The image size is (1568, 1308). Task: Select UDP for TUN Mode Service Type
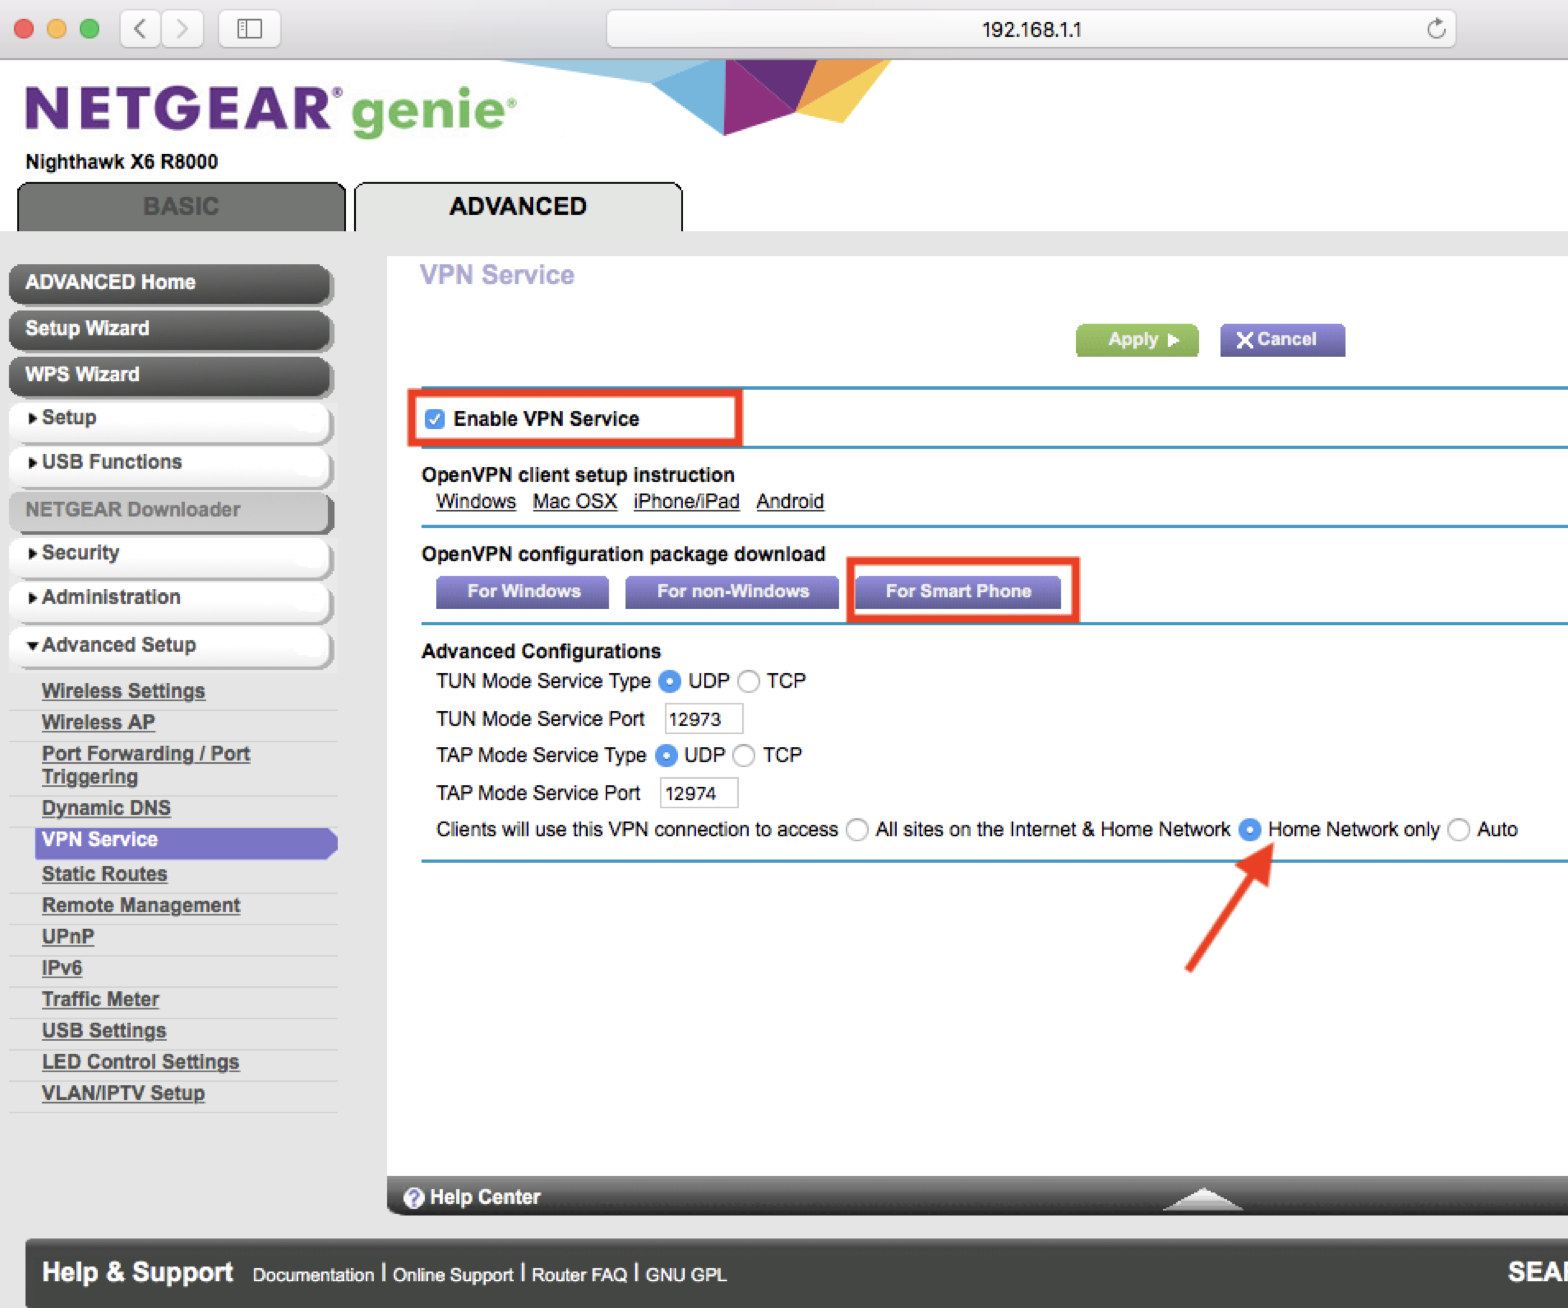click(670, 682)
